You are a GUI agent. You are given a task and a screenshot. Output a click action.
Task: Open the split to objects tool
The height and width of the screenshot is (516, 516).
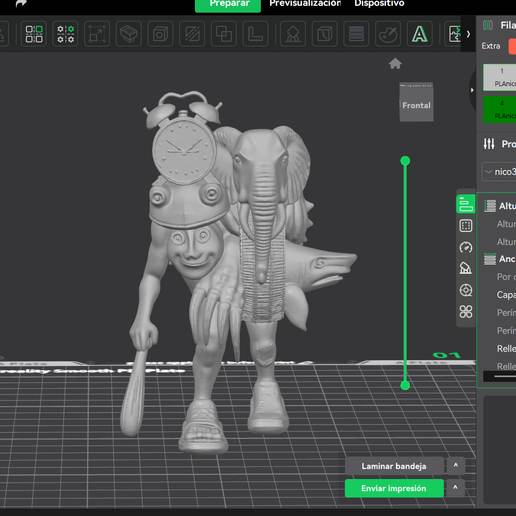[65, 34]
